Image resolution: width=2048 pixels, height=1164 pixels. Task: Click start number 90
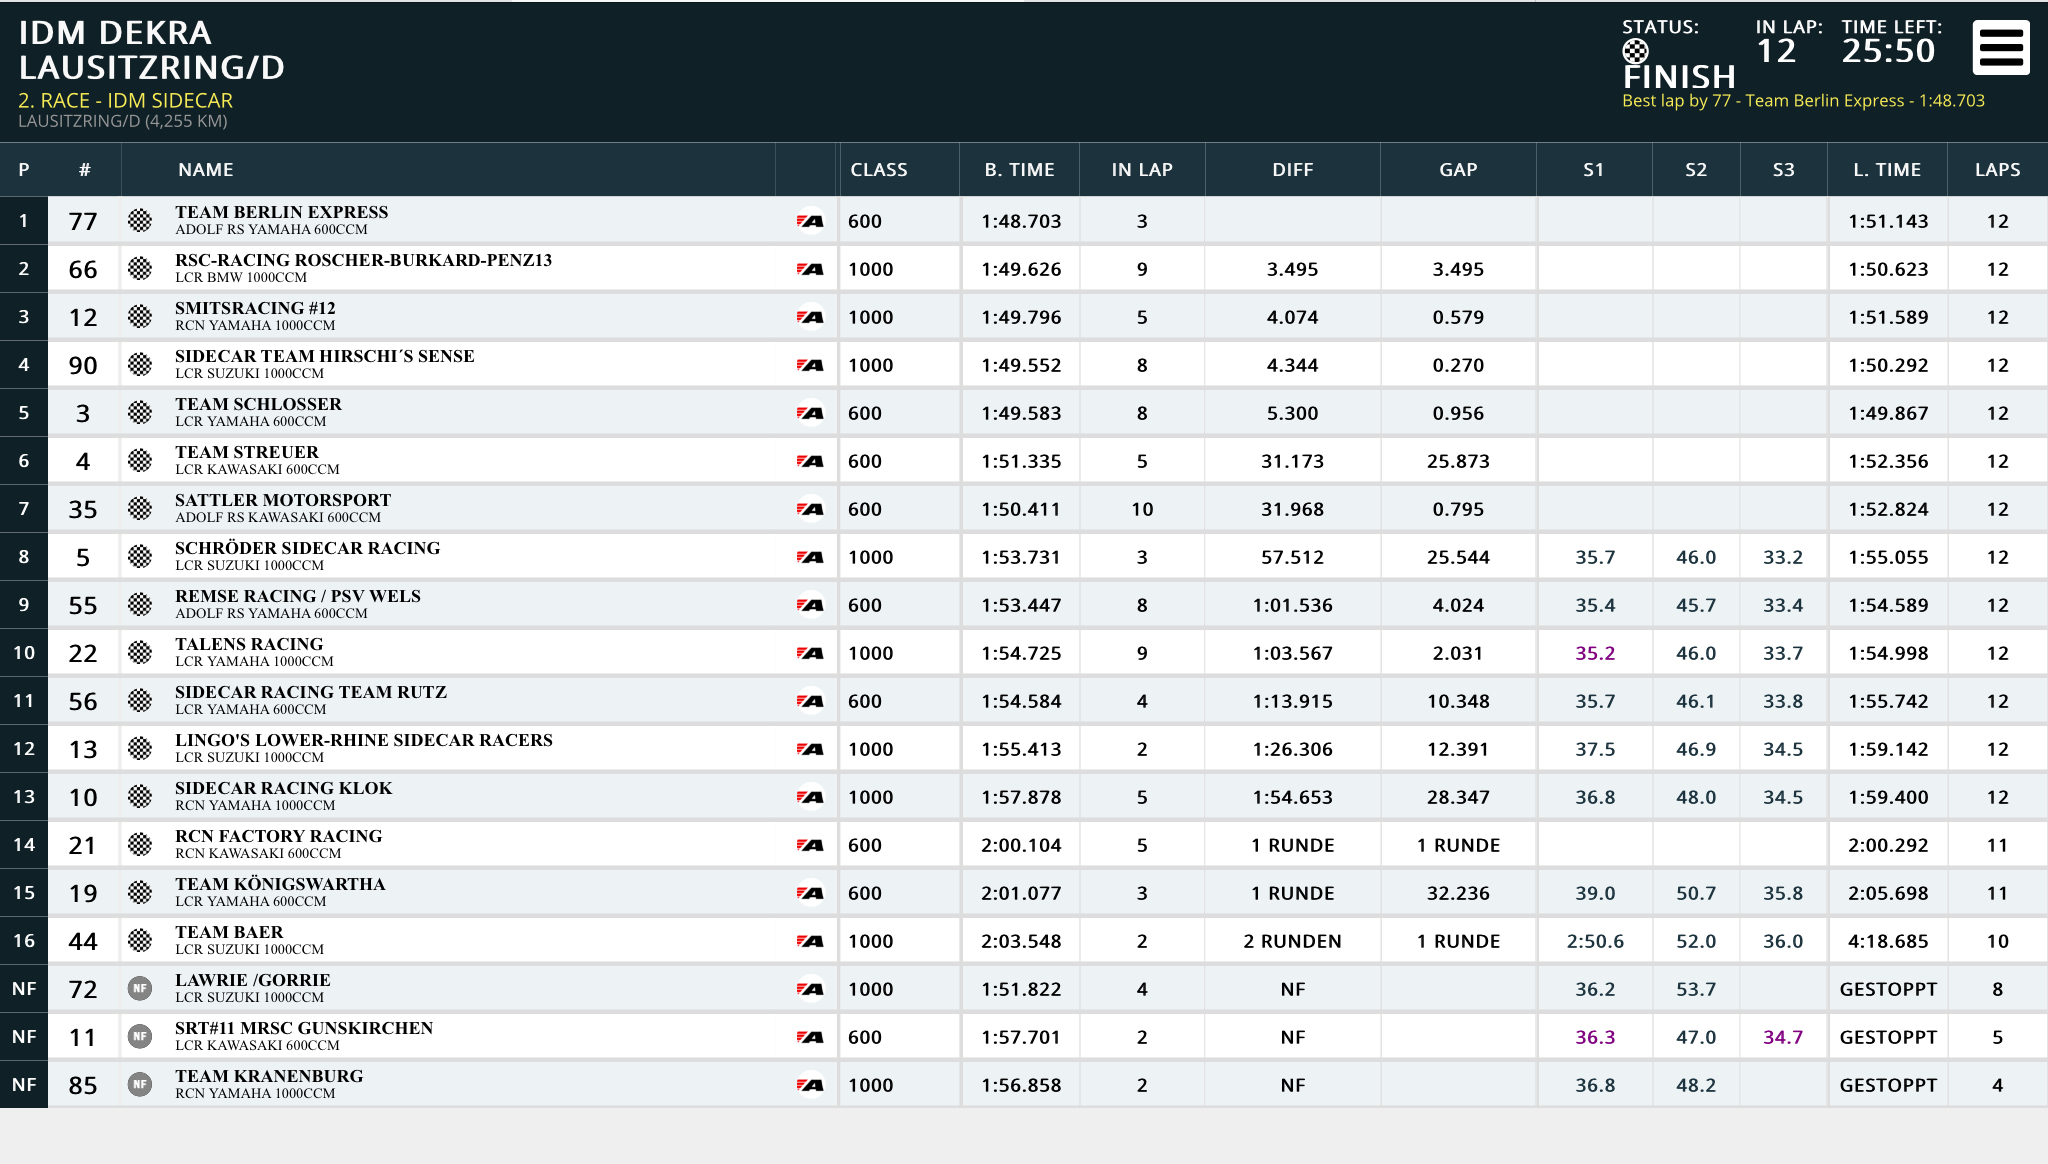pyautogui.click(x=83, y=365)
